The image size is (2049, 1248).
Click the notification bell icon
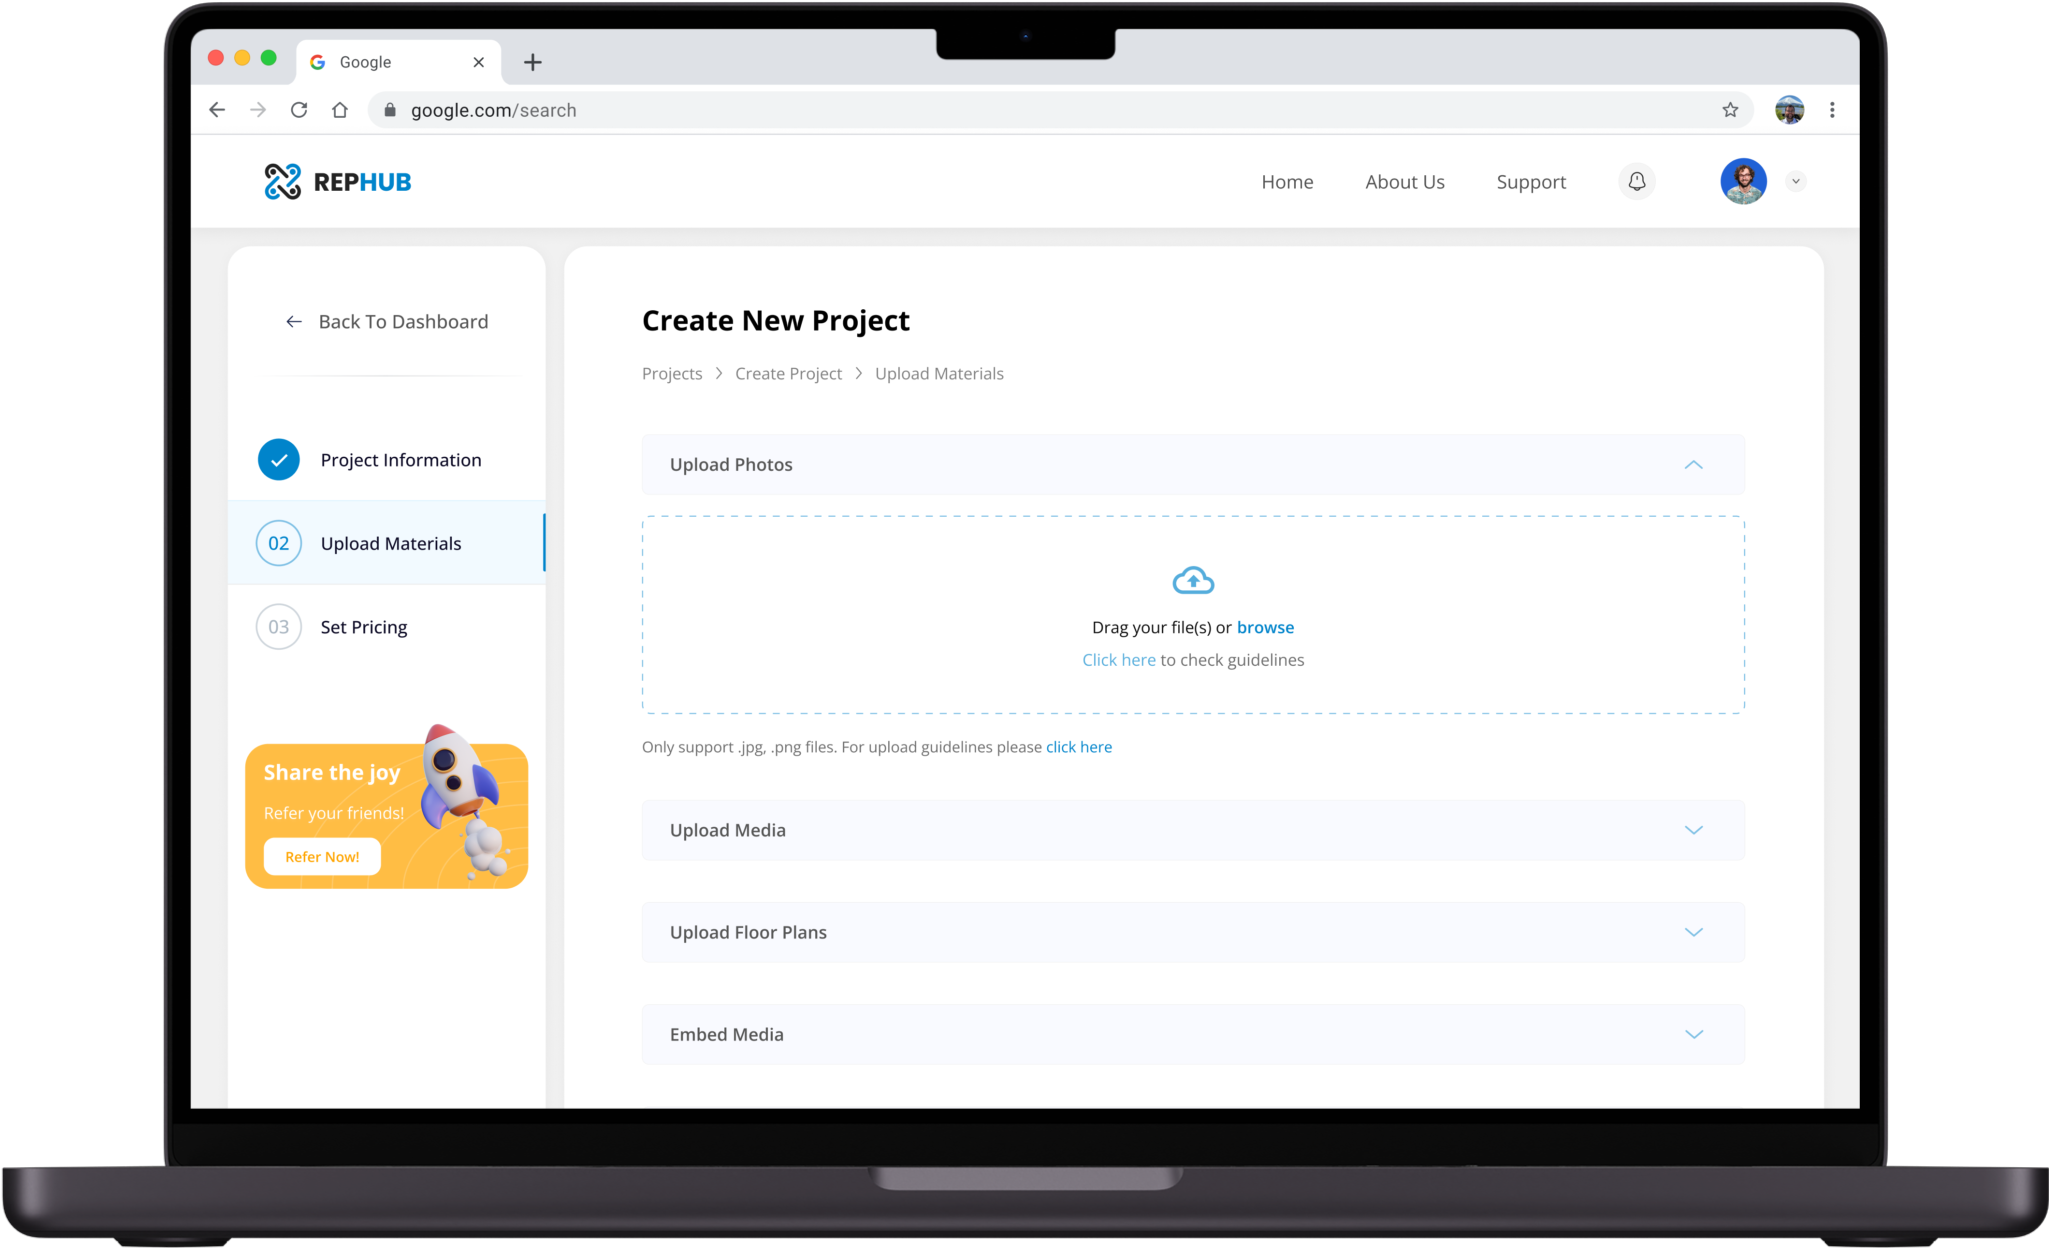1636,181
